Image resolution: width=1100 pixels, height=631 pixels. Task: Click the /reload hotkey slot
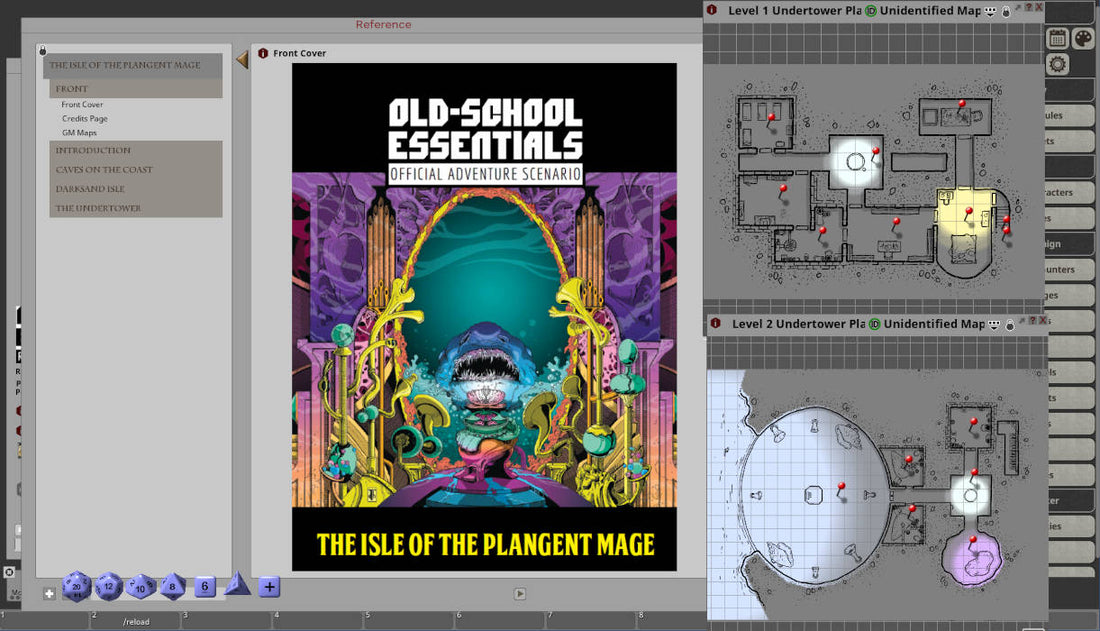pos(136,621)
